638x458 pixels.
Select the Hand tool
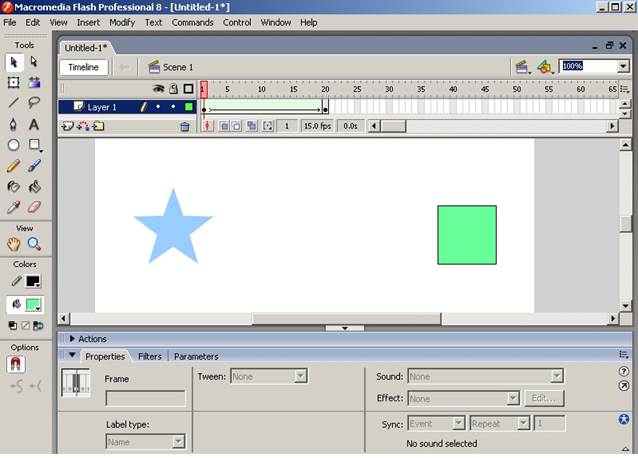(14, 244)
